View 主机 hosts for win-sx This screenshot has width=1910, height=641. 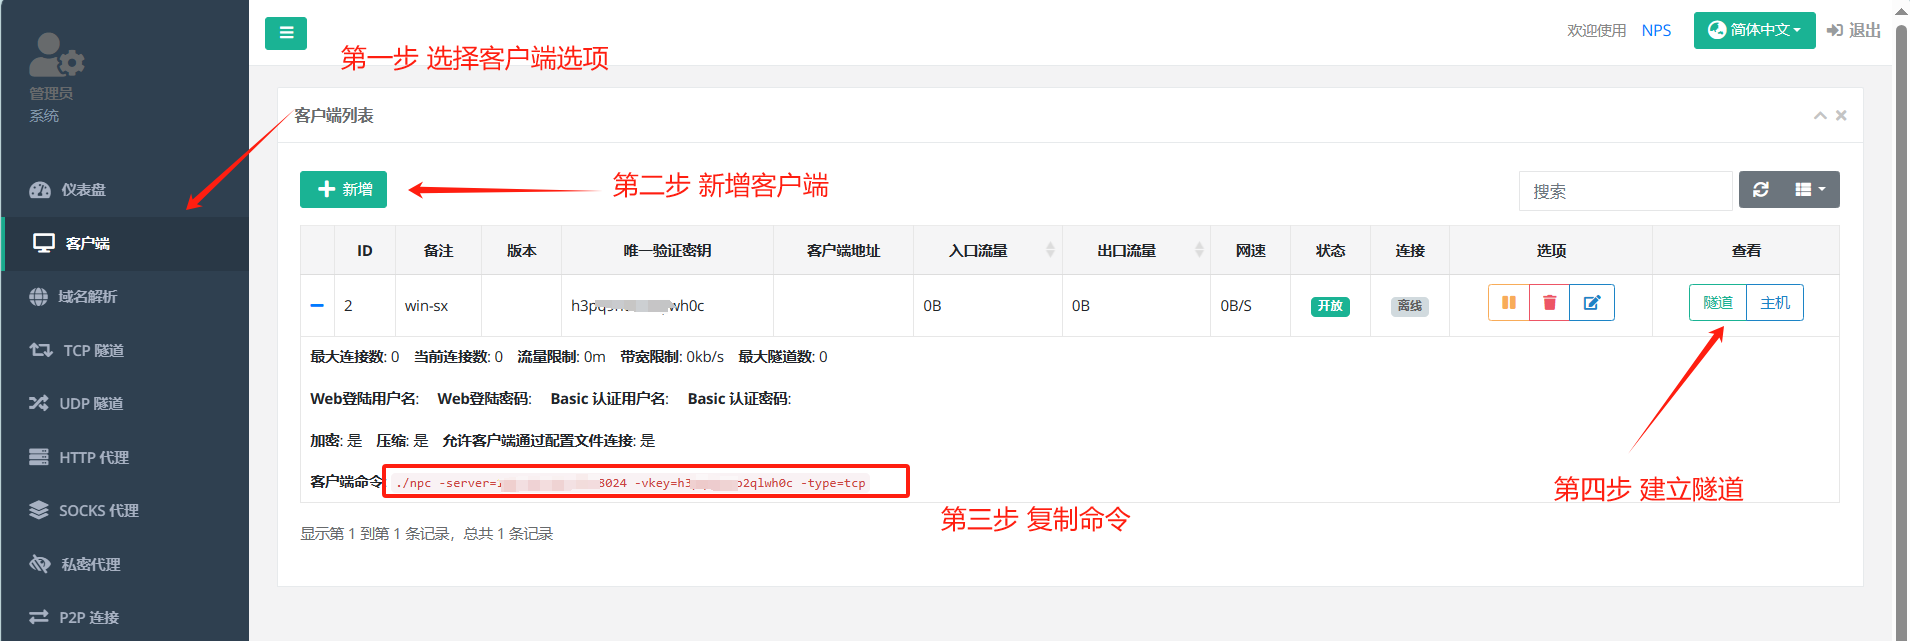coord(1775,303)
